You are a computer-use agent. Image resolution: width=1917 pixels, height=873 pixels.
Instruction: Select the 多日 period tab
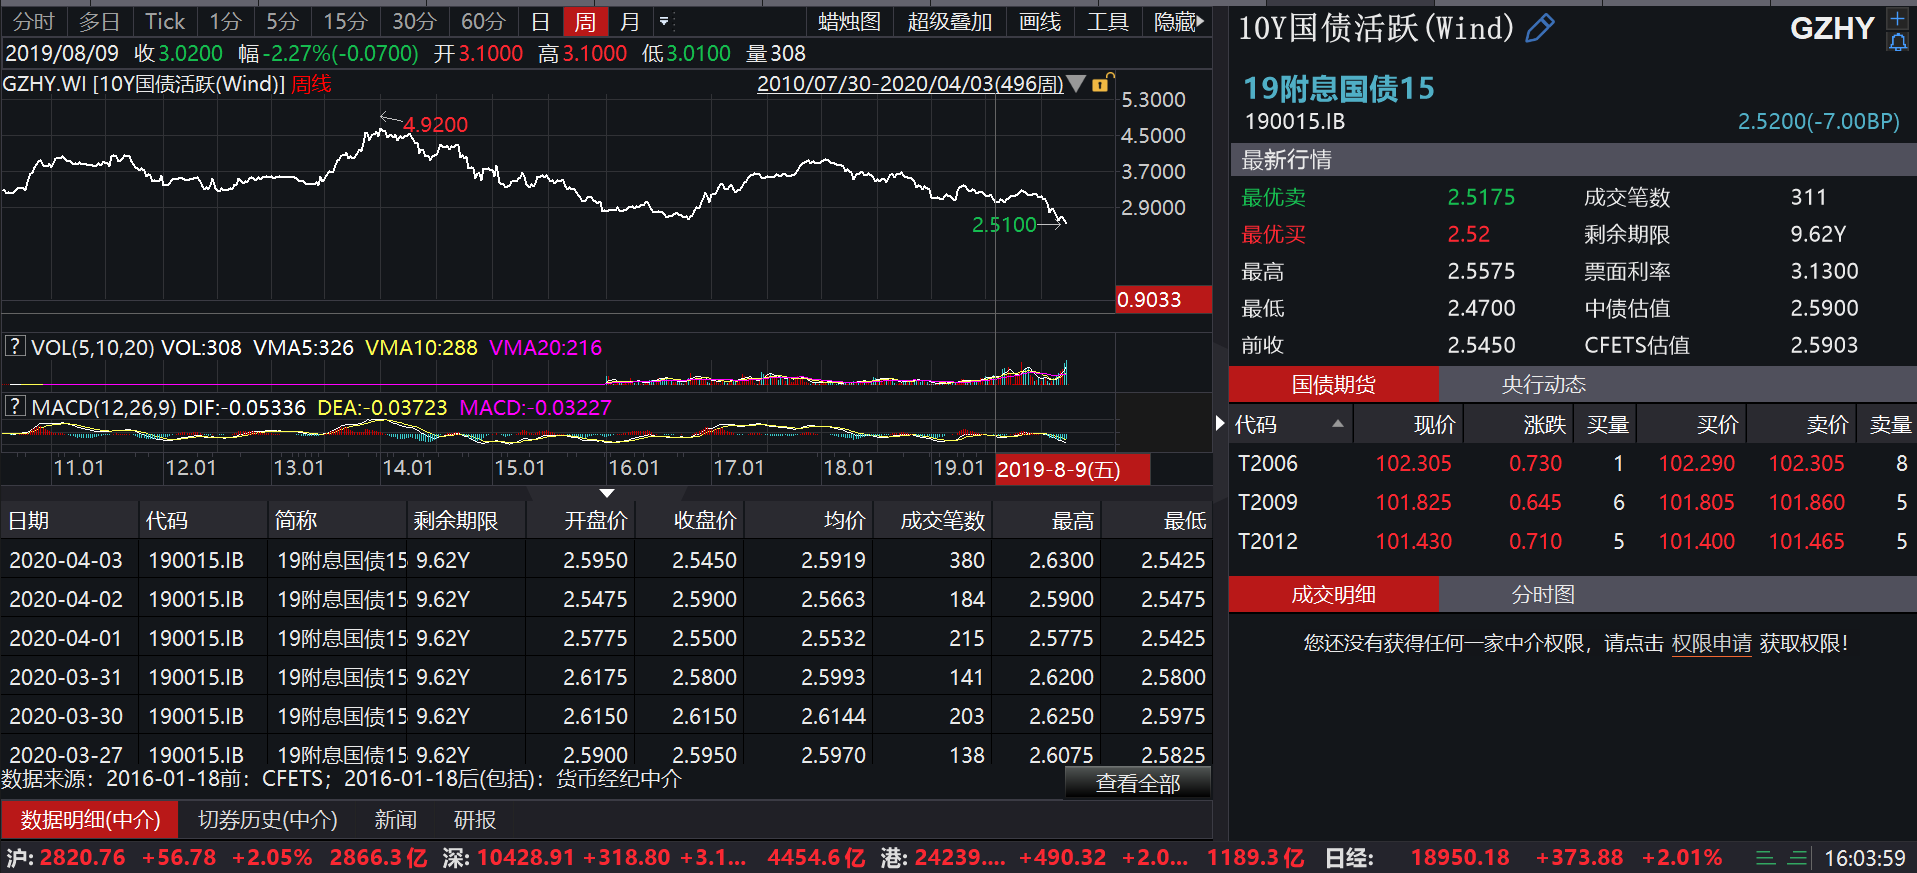(99, 21)
